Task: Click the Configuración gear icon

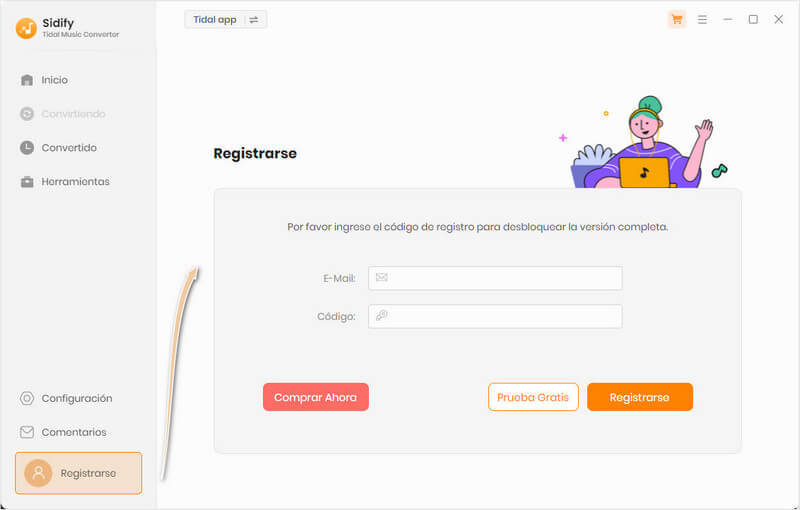Action: pyautogui.click(x=27, y=398)
